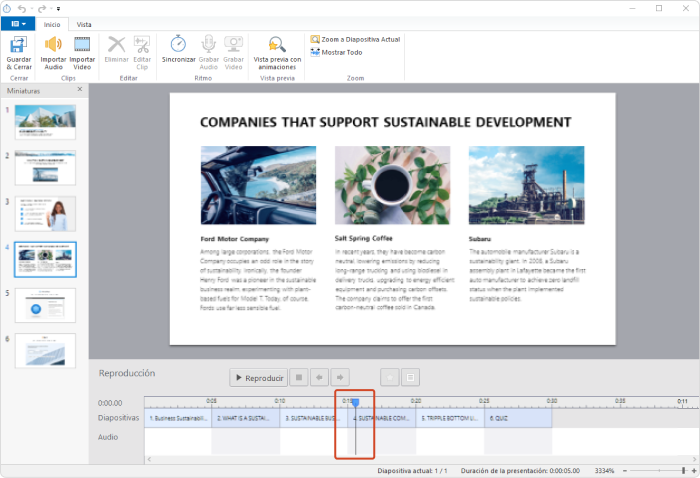Click the Eliminar icon
The width and height of the screenshot is (700, 478).
(x=117, y=49)
